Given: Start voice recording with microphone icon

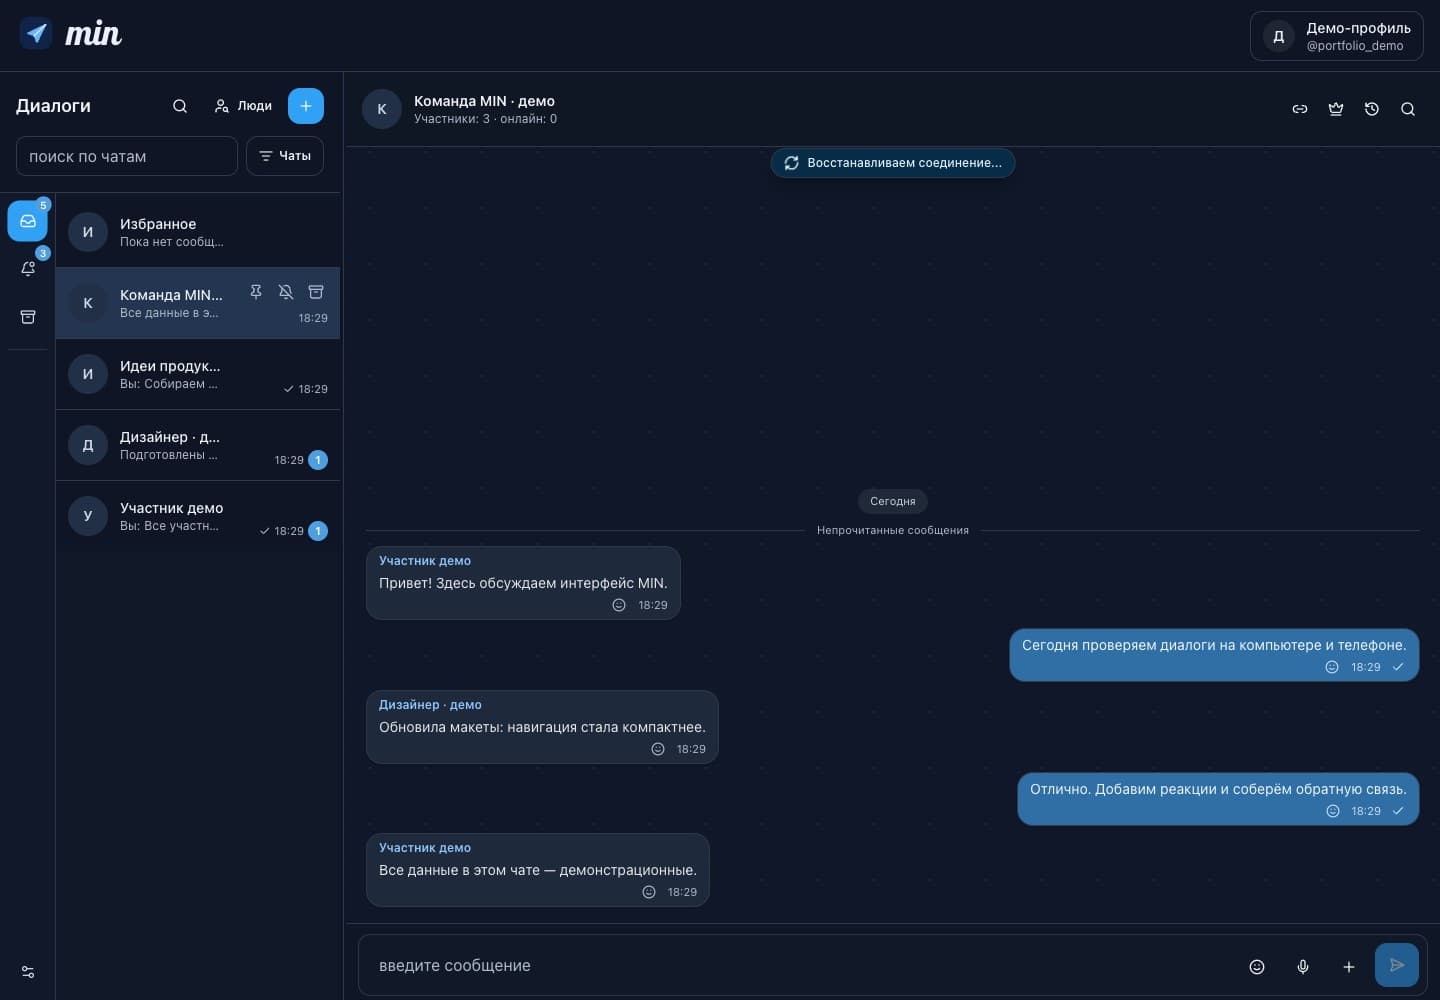Looking at the screenshot, I should (1303, 967).
